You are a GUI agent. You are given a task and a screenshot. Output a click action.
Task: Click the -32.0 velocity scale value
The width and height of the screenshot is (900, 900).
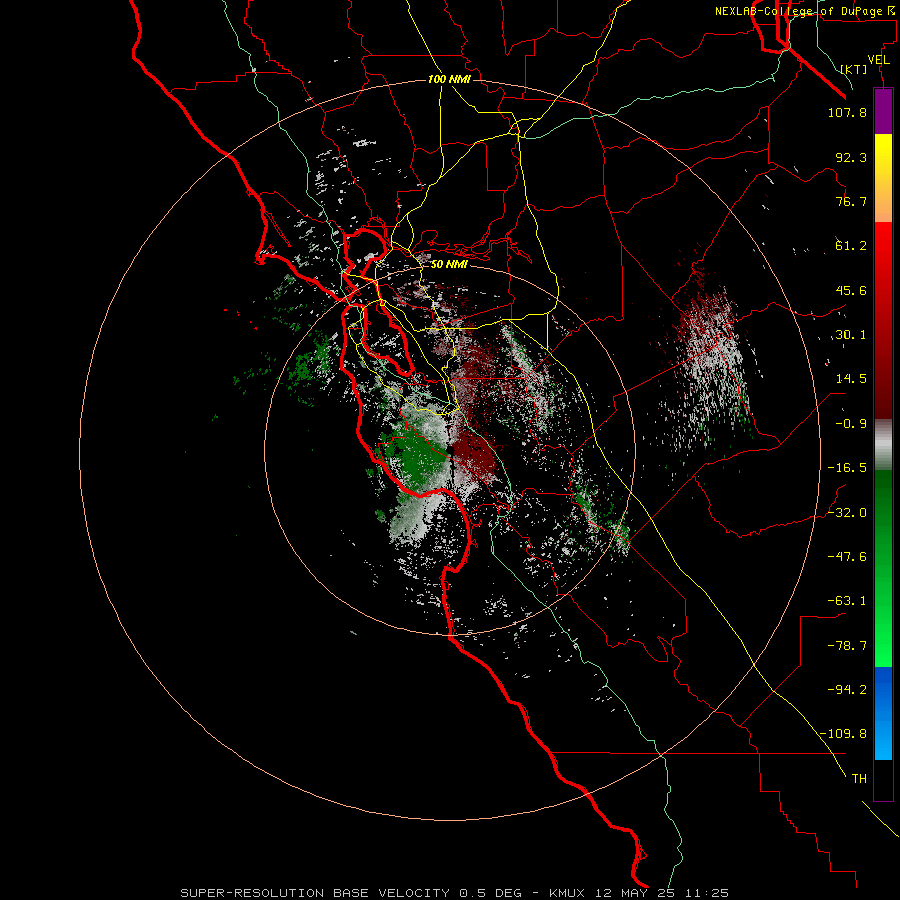point(847,513)
